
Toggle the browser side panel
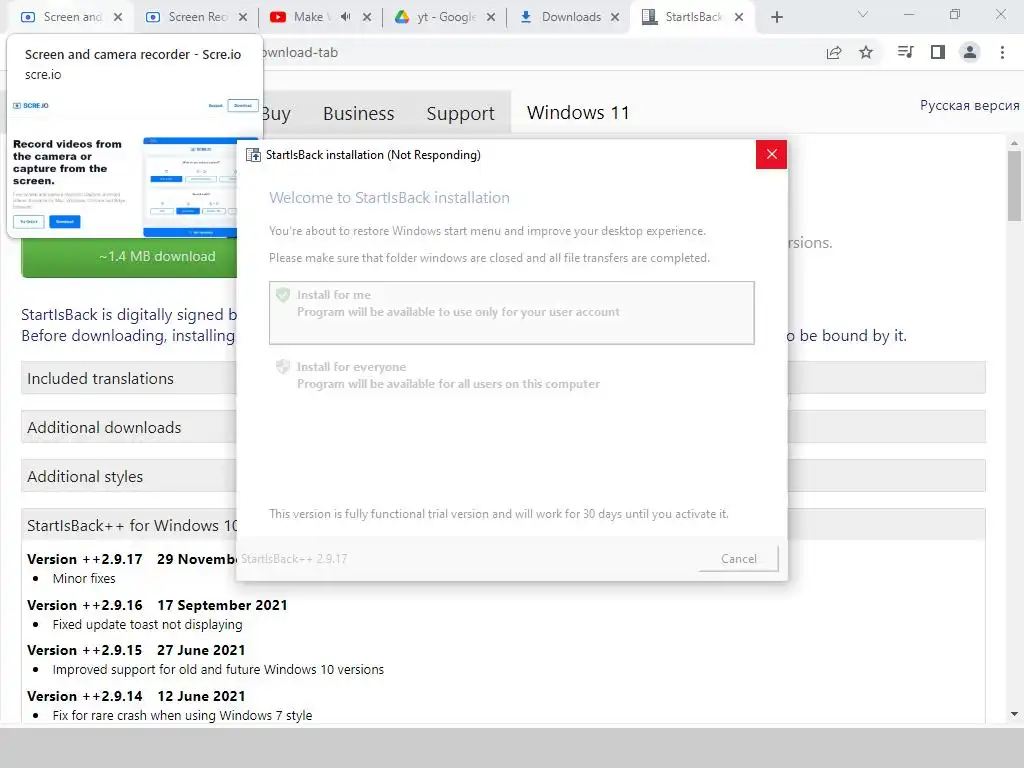coord(938,52)
